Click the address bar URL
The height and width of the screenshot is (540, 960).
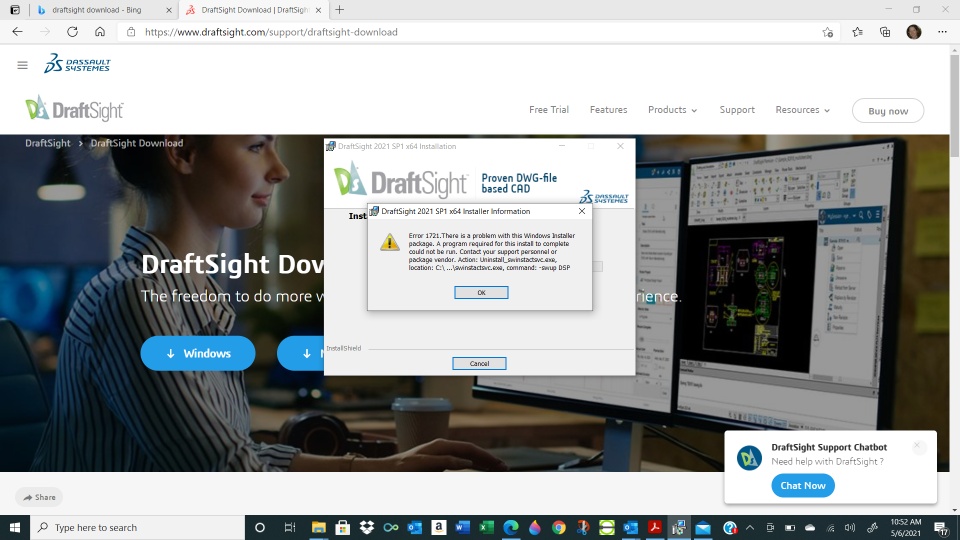(x=271, y=32)
